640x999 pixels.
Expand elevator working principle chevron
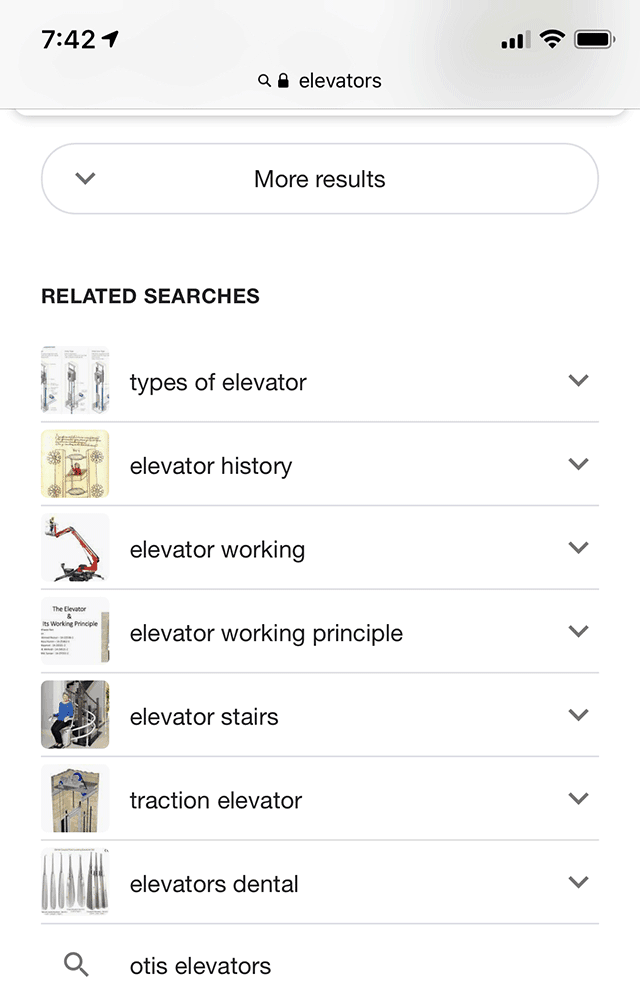(578, 632)
